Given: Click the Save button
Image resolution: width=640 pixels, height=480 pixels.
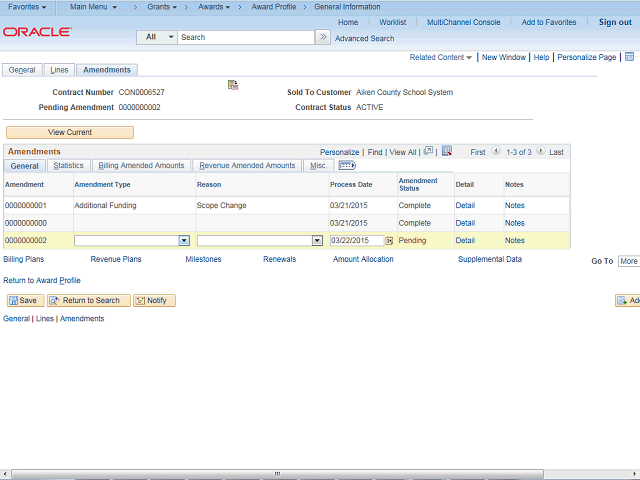Looking at the screenshot, I should click(25, 300).
